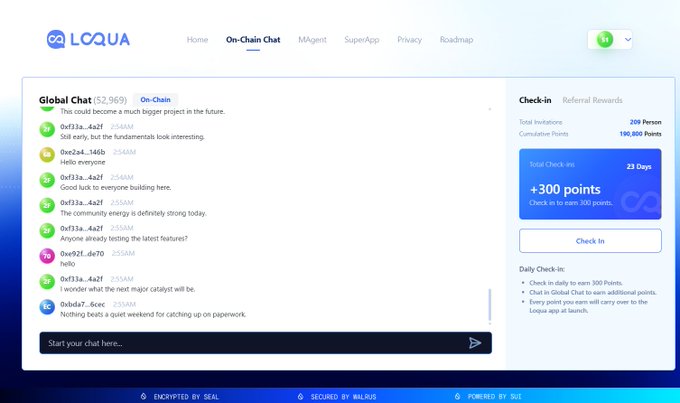Click message 'Nothing beats a quiet weekend'
680x403 pixels.
tap(153, 315)
